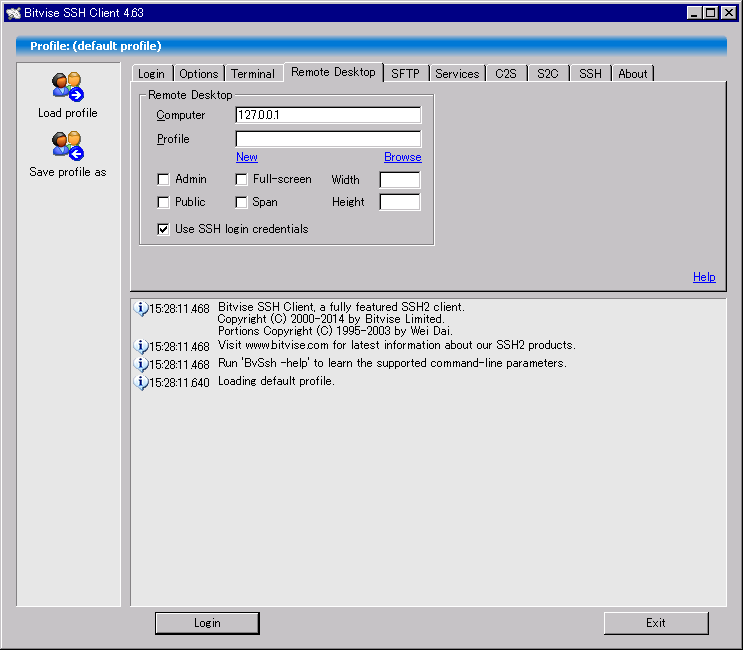This screenshot has height=650, width=743.
Task: Open the Options tab
Action: pyautogui.click(x=199, y=74)
